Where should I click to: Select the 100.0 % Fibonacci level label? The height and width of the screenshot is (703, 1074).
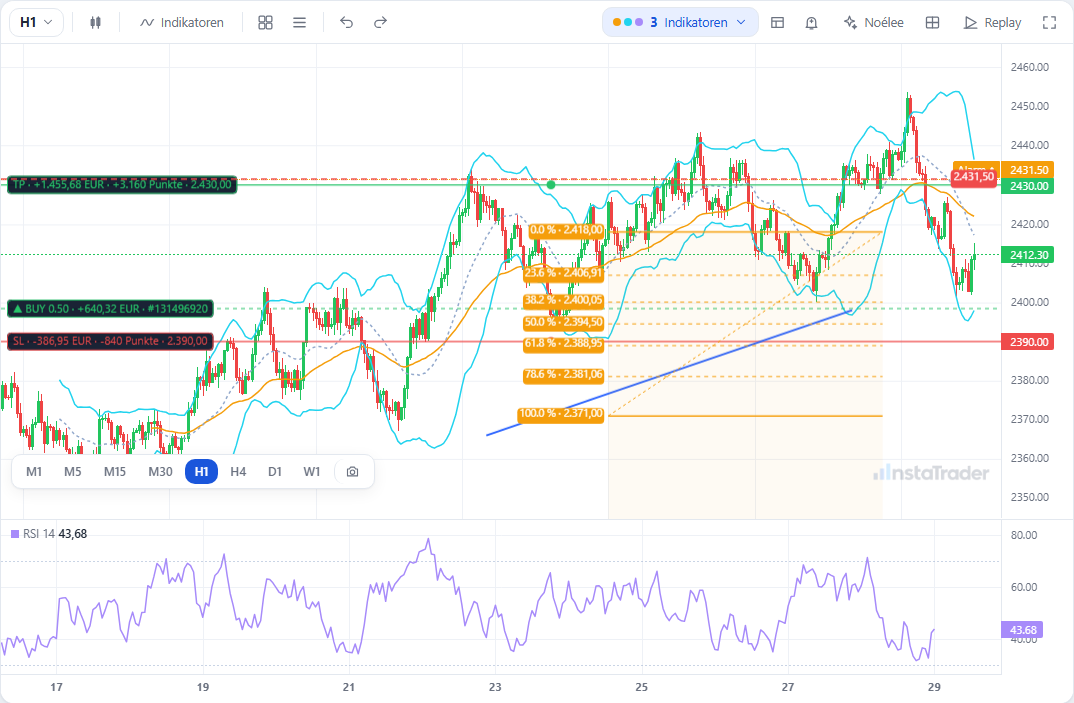tap(561, 414)
